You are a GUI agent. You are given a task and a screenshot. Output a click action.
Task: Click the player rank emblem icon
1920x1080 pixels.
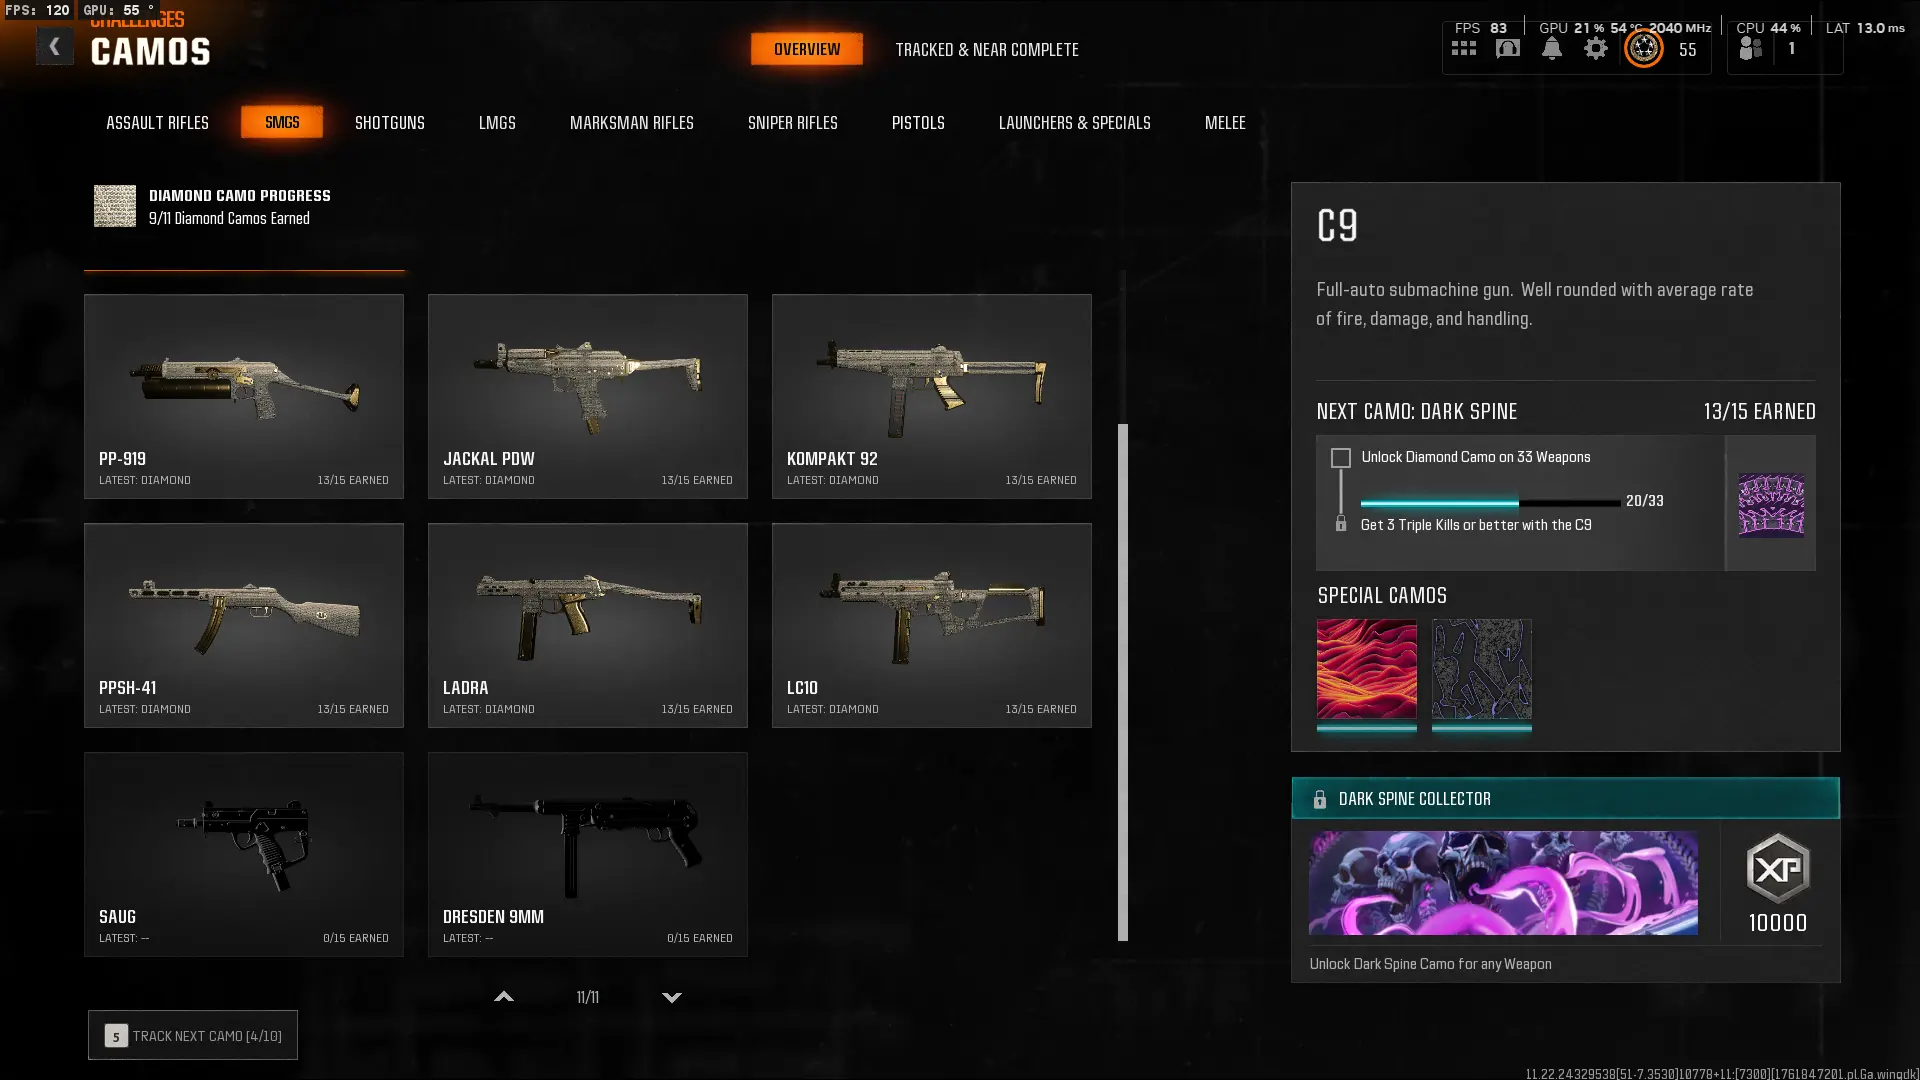[1644, 48]
